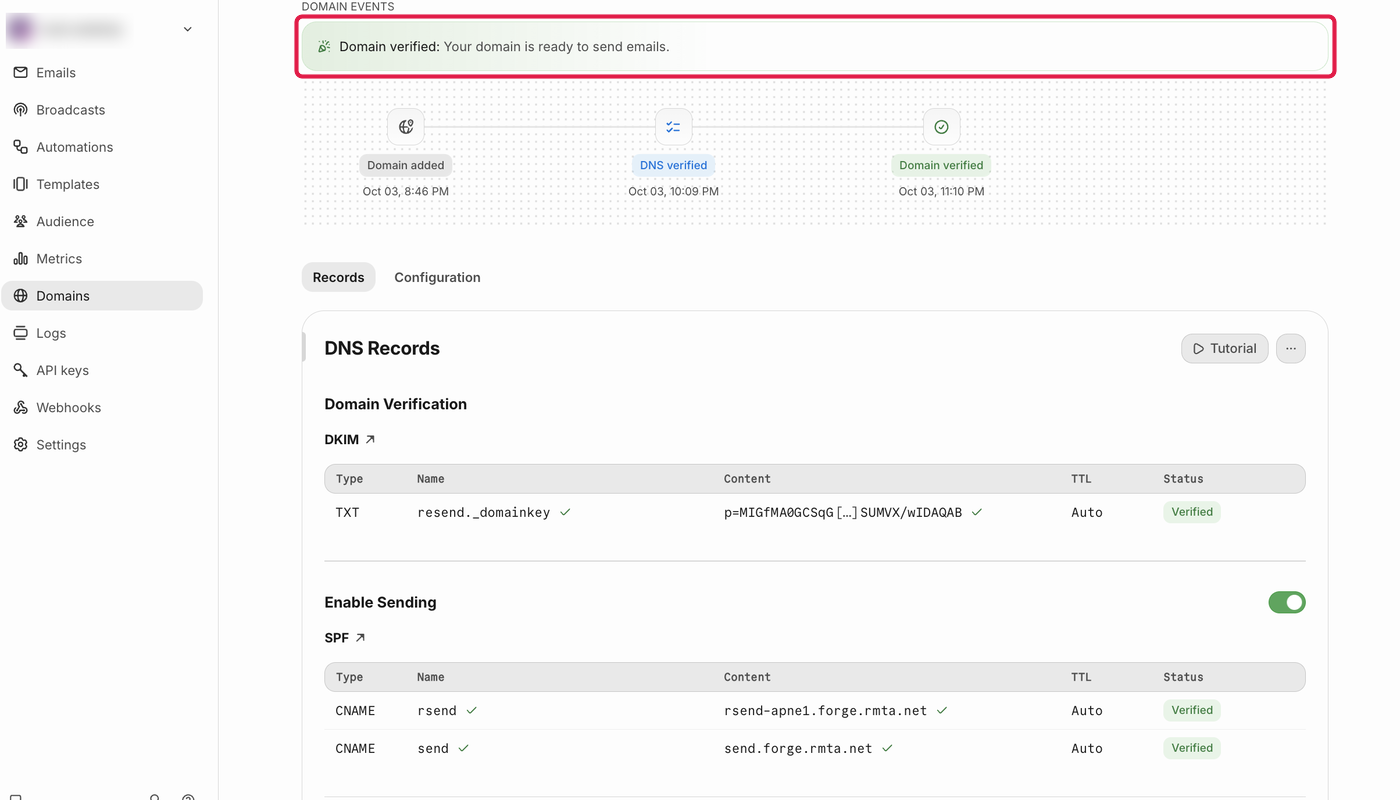The width and height of the screenshot is (1400, 800).
Task: Click the Audience people icon
Action: tap(20, 221)
